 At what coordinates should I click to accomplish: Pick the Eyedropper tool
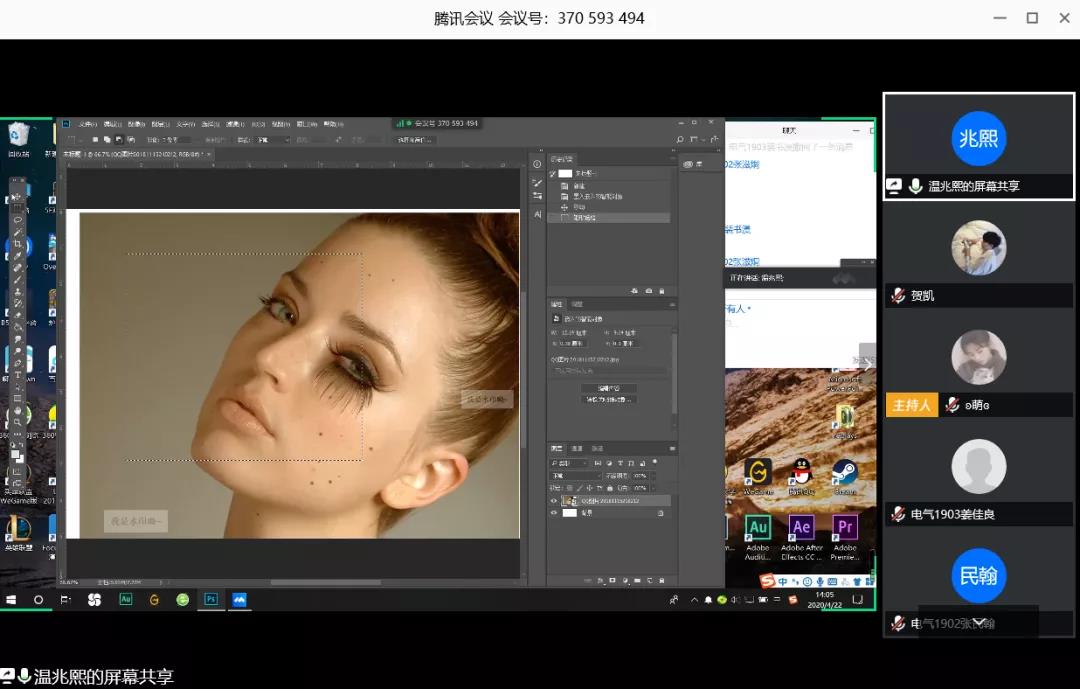coord(17,256)
